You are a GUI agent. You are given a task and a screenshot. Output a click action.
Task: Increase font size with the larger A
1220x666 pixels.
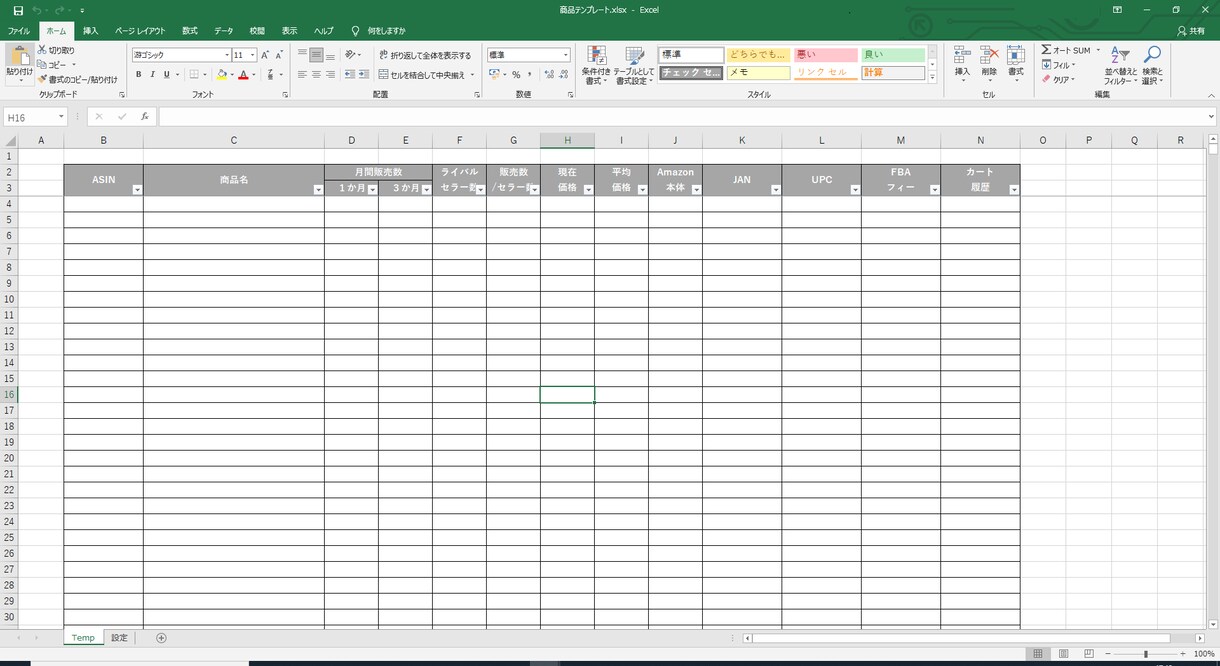click(265, 55)
